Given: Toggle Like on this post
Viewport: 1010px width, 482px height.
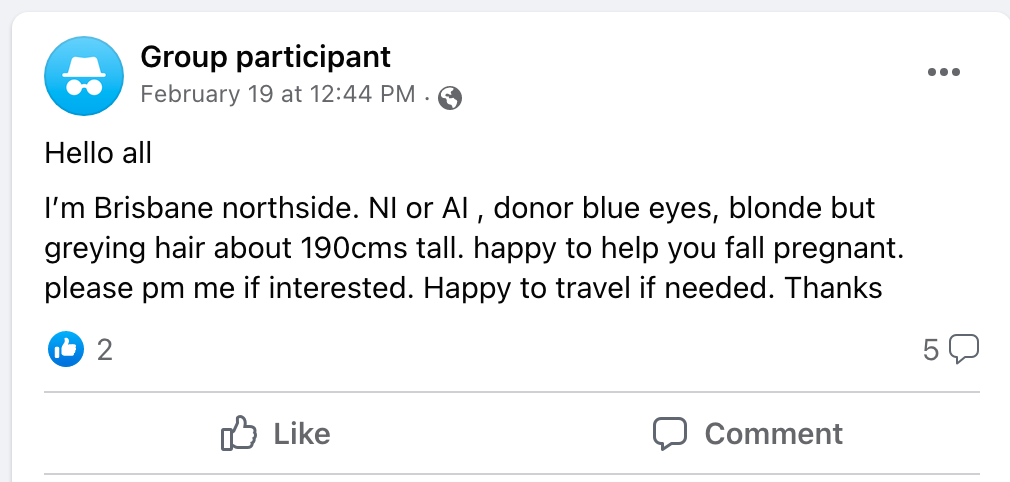Looking at the screenshot, I should click(276, 433).
